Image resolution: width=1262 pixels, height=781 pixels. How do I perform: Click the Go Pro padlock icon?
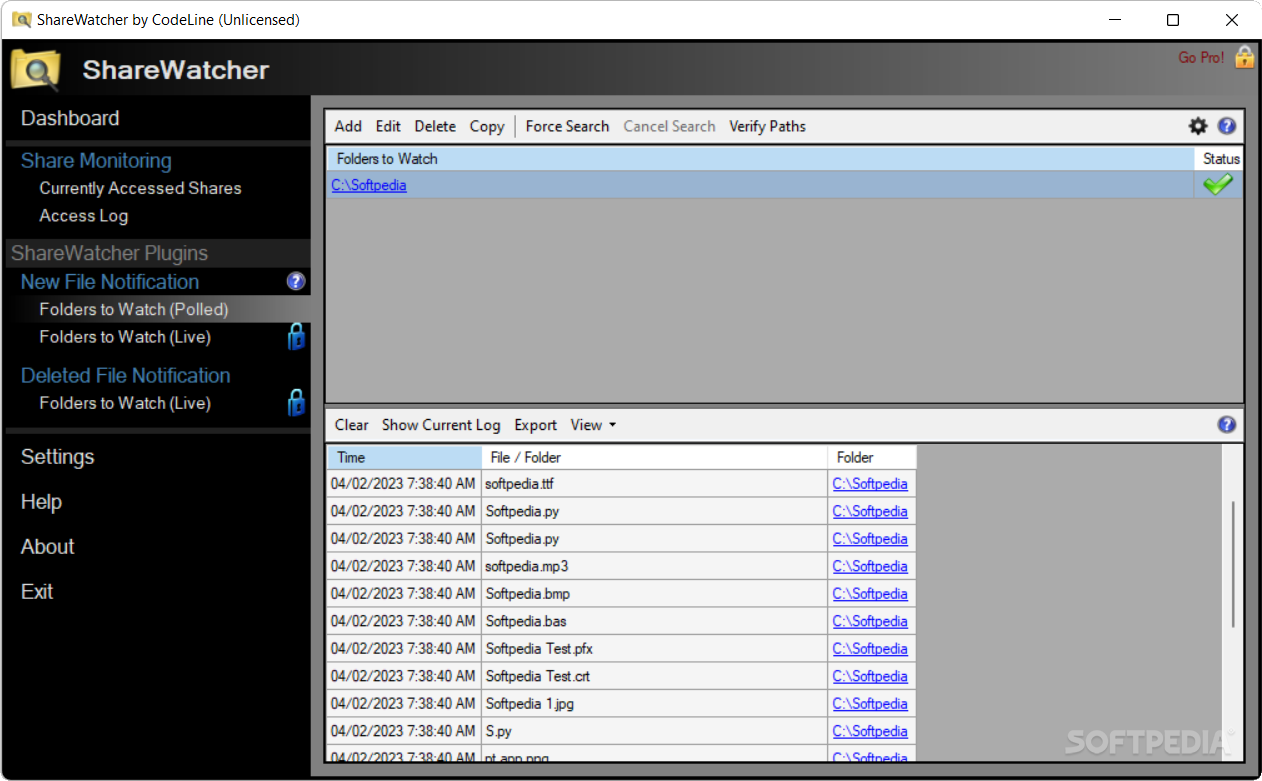click(1244, 57)
